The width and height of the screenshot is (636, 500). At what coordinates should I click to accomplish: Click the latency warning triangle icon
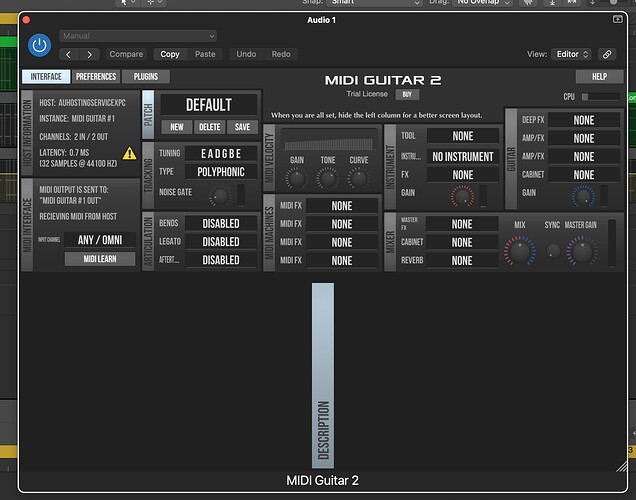pyautogui.click(x=129, y=153)
